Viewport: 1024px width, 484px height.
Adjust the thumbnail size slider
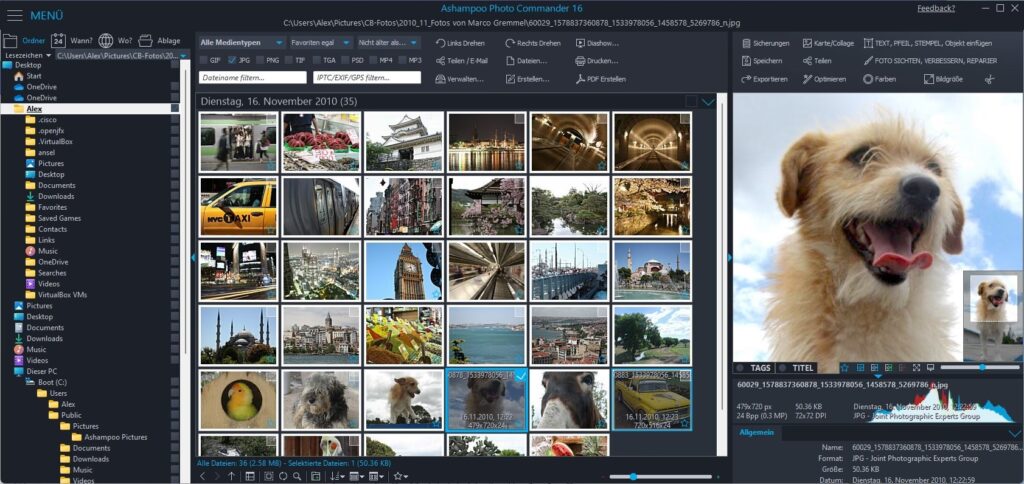pos(635,476)
